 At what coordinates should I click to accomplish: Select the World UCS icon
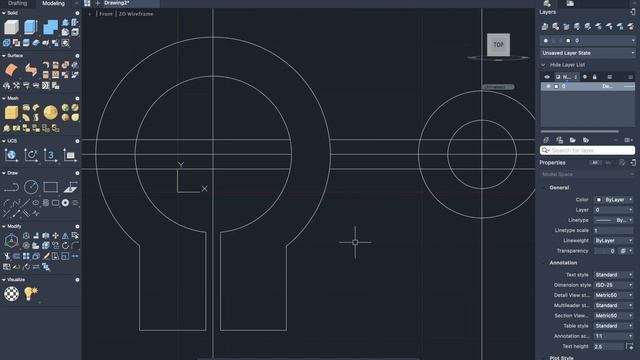coord(11,155)
